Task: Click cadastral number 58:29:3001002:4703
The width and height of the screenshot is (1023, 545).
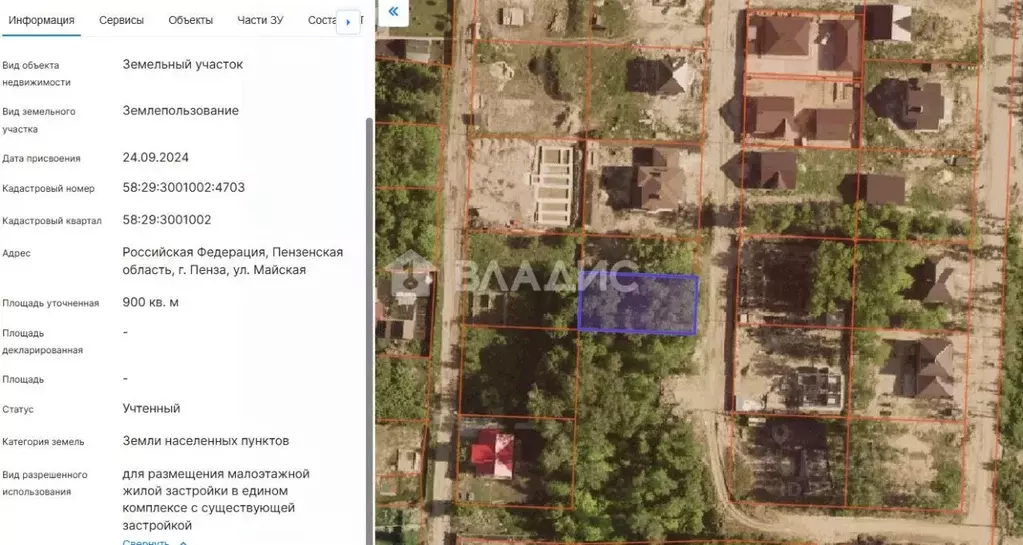Action: pos(183,187)
